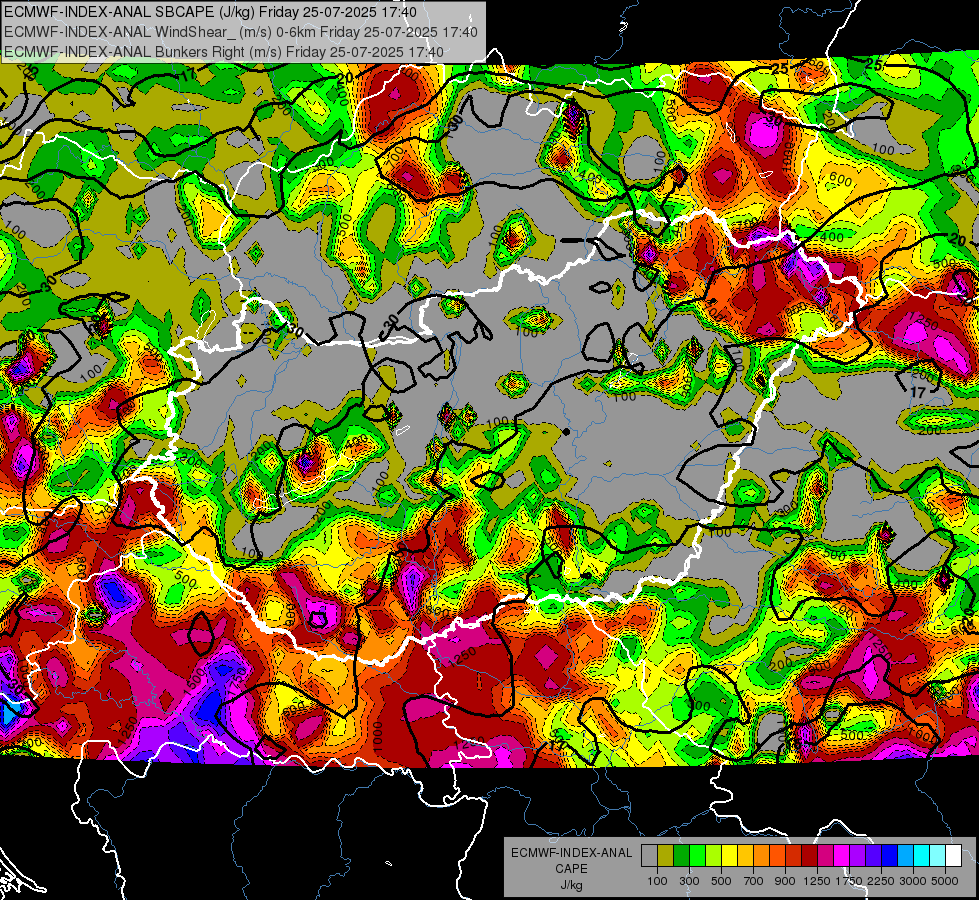
Task: Click the WindShear_ (m/s) 0-6km title line
Action: pos(240,32)
